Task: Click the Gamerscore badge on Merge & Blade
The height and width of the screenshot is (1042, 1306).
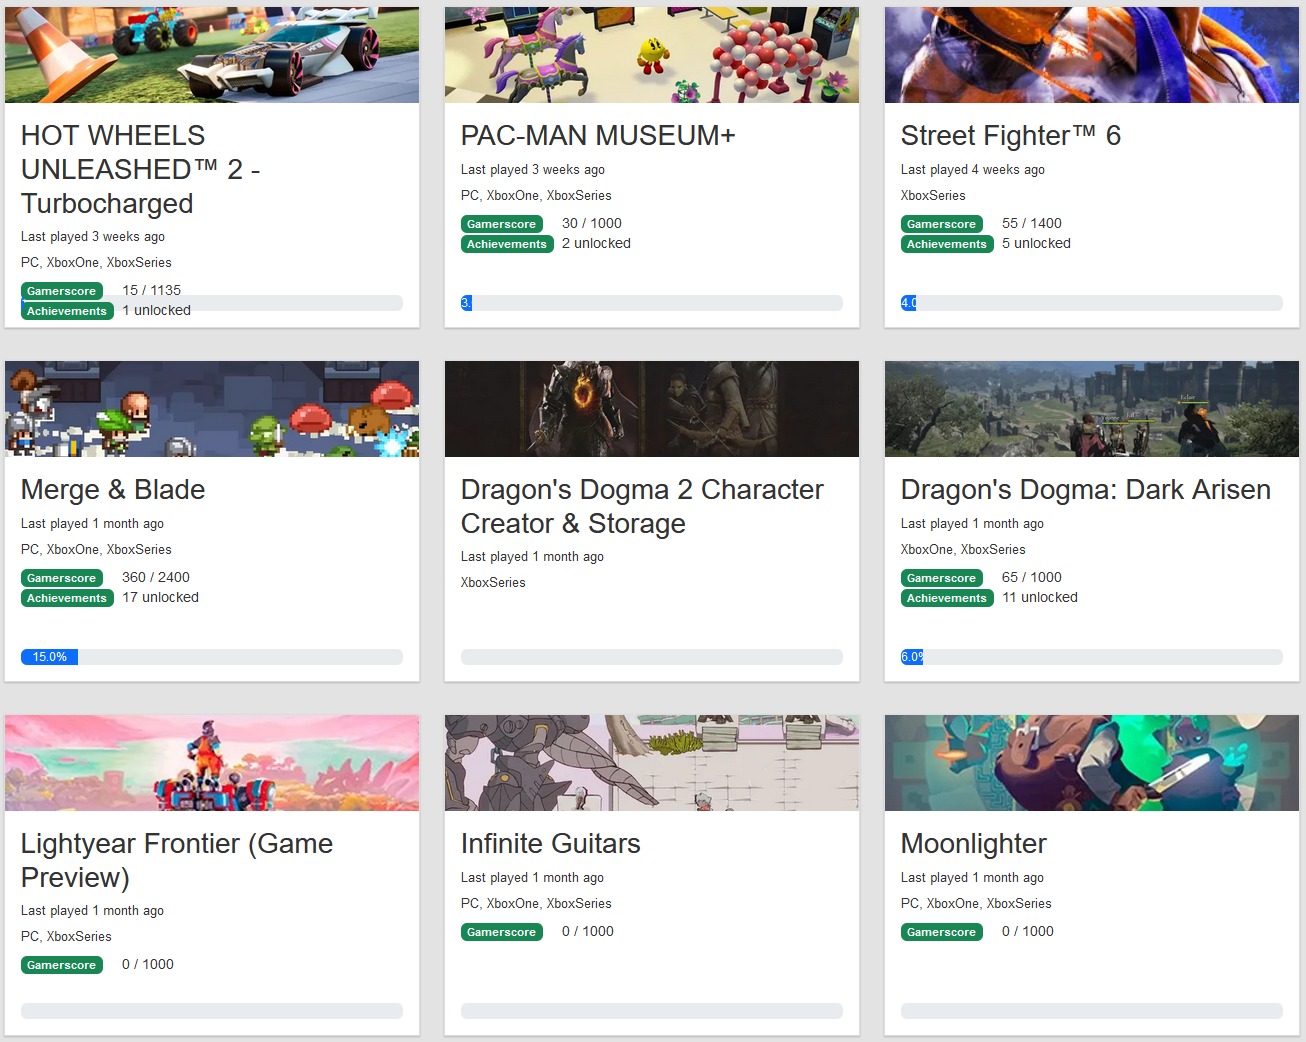Action: 62,578
